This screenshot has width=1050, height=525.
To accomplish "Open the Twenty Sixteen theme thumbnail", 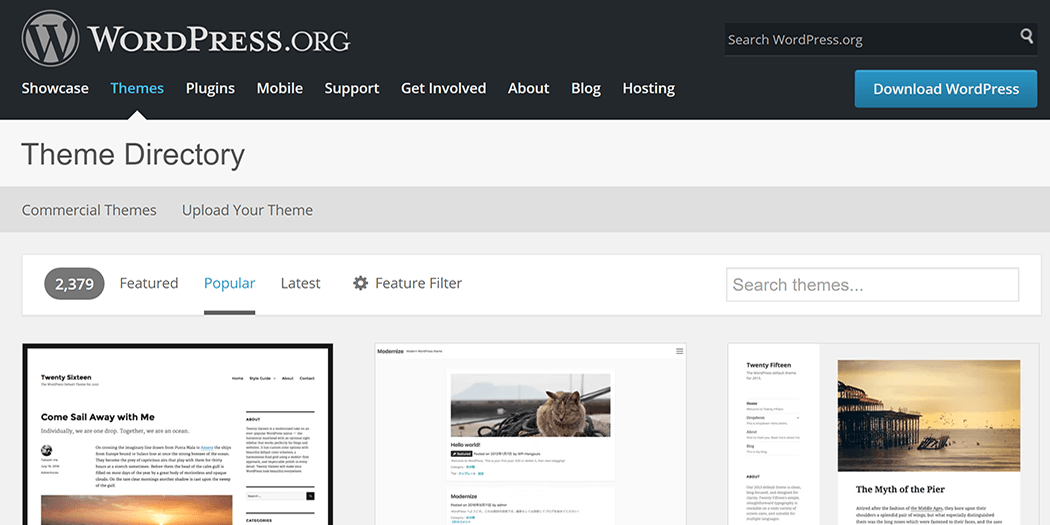I will [178, 435].
